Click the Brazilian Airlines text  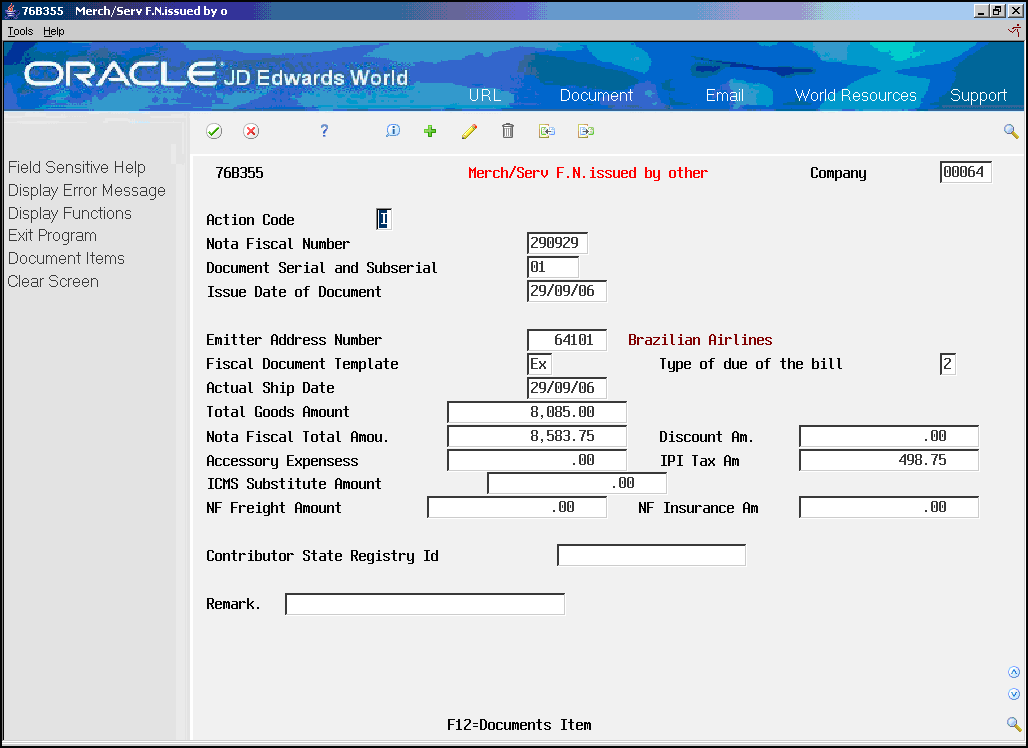point(700,340)
